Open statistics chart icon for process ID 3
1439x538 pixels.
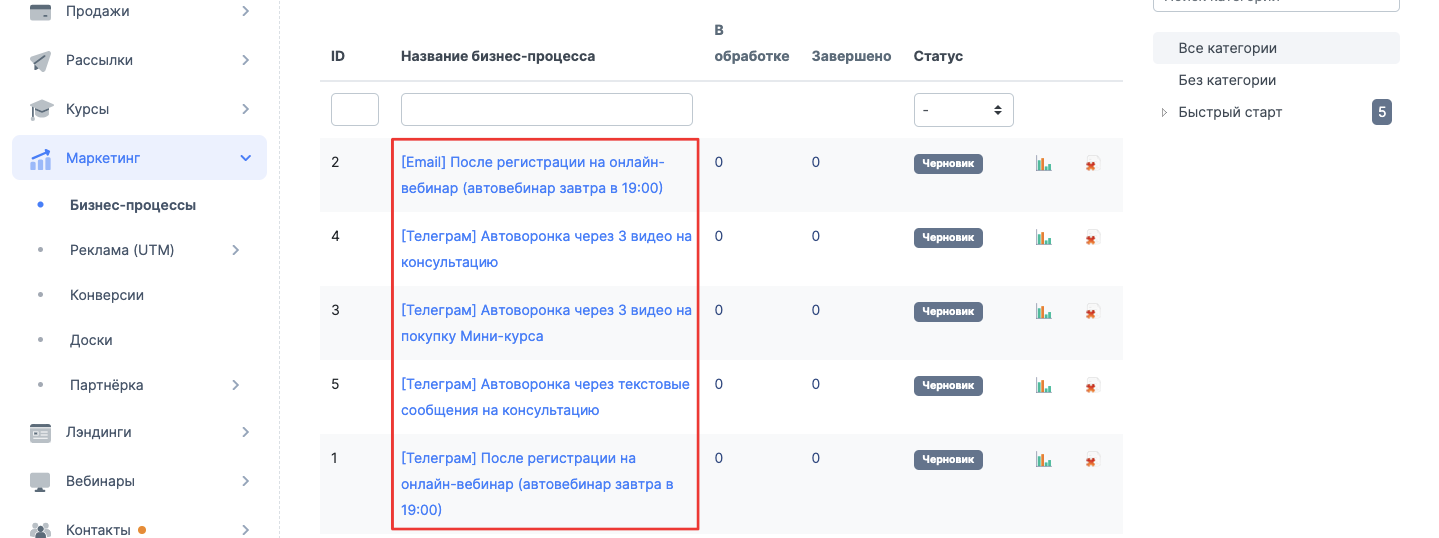1044,312
